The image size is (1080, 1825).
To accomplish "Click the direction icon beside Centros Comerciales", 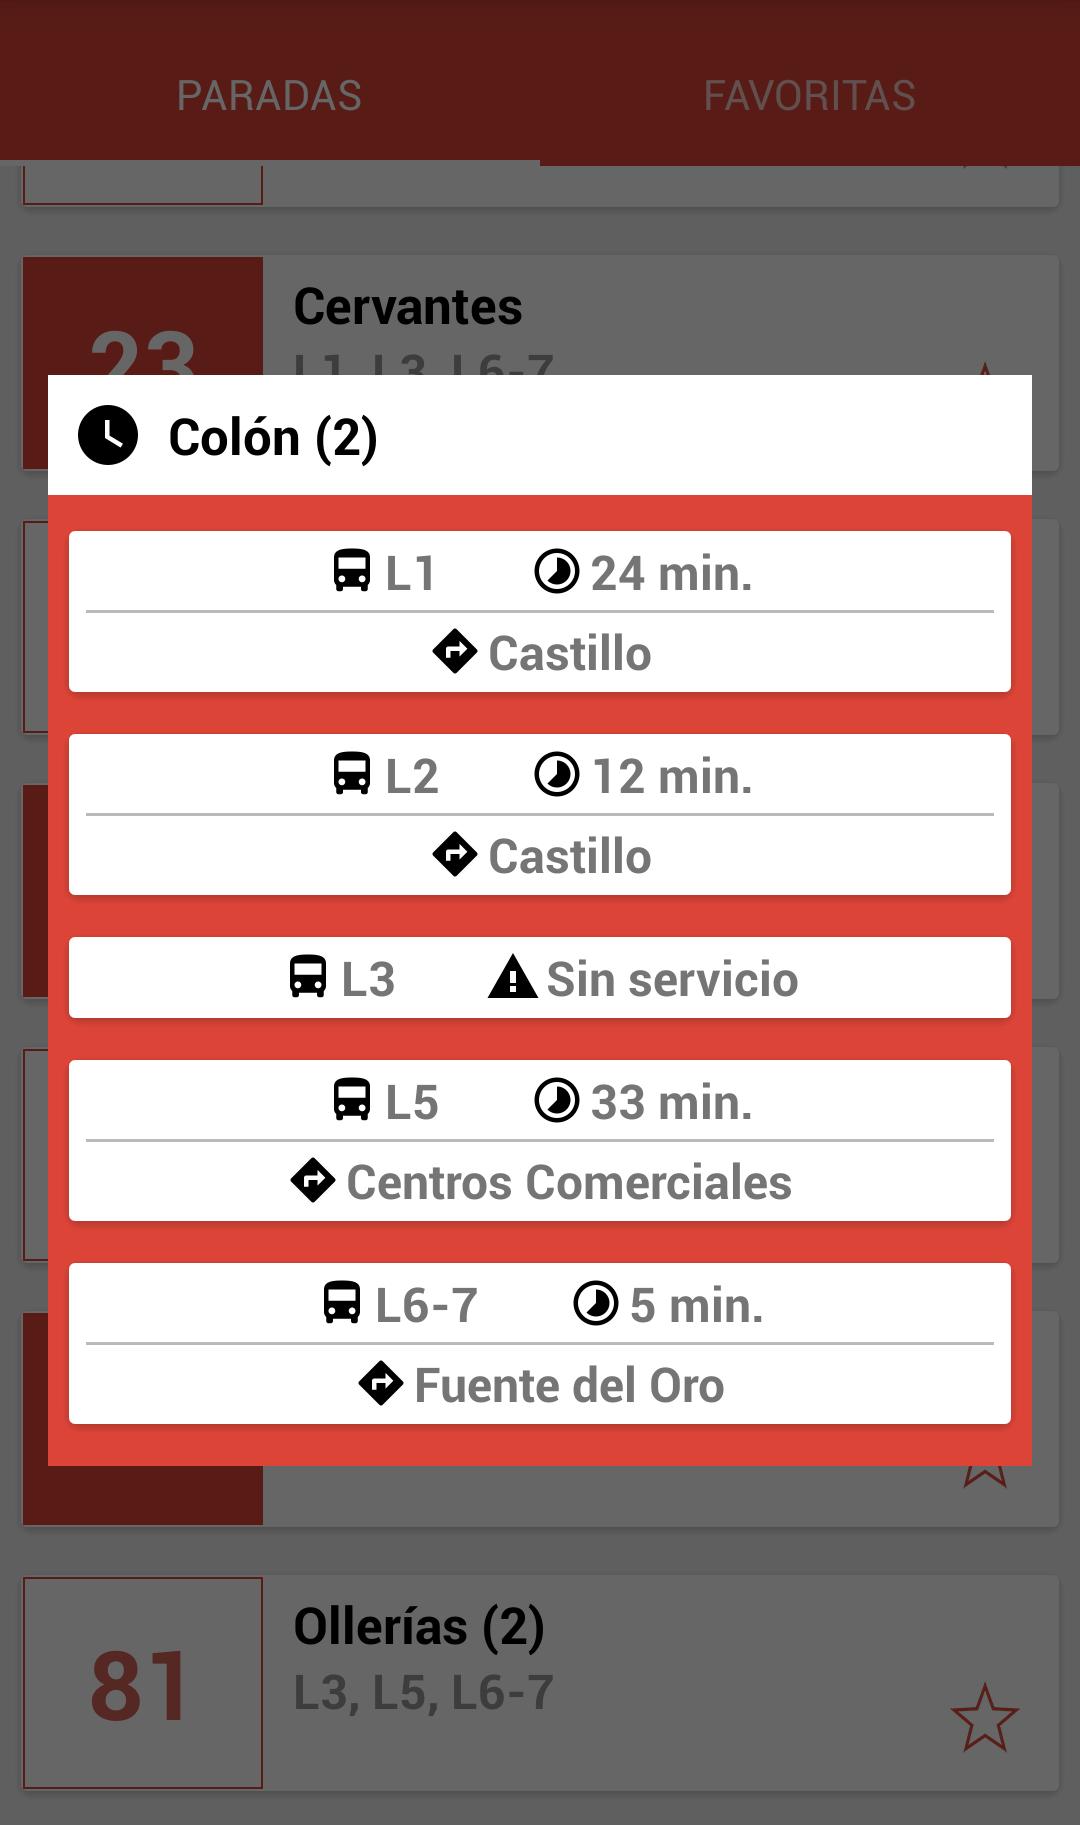I will (x=313, y=1181).
